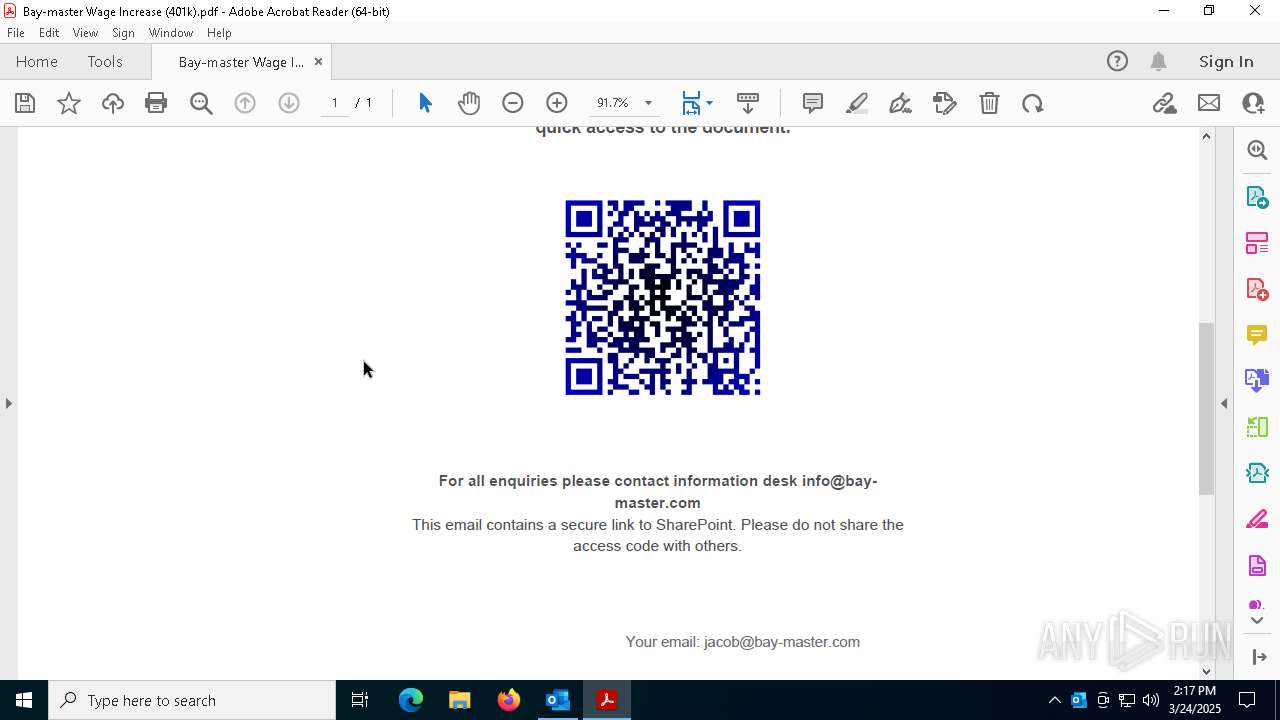This screenshot has height=720, width=1280.
Task: Open share with others person icon
Action: [1253, 103]
